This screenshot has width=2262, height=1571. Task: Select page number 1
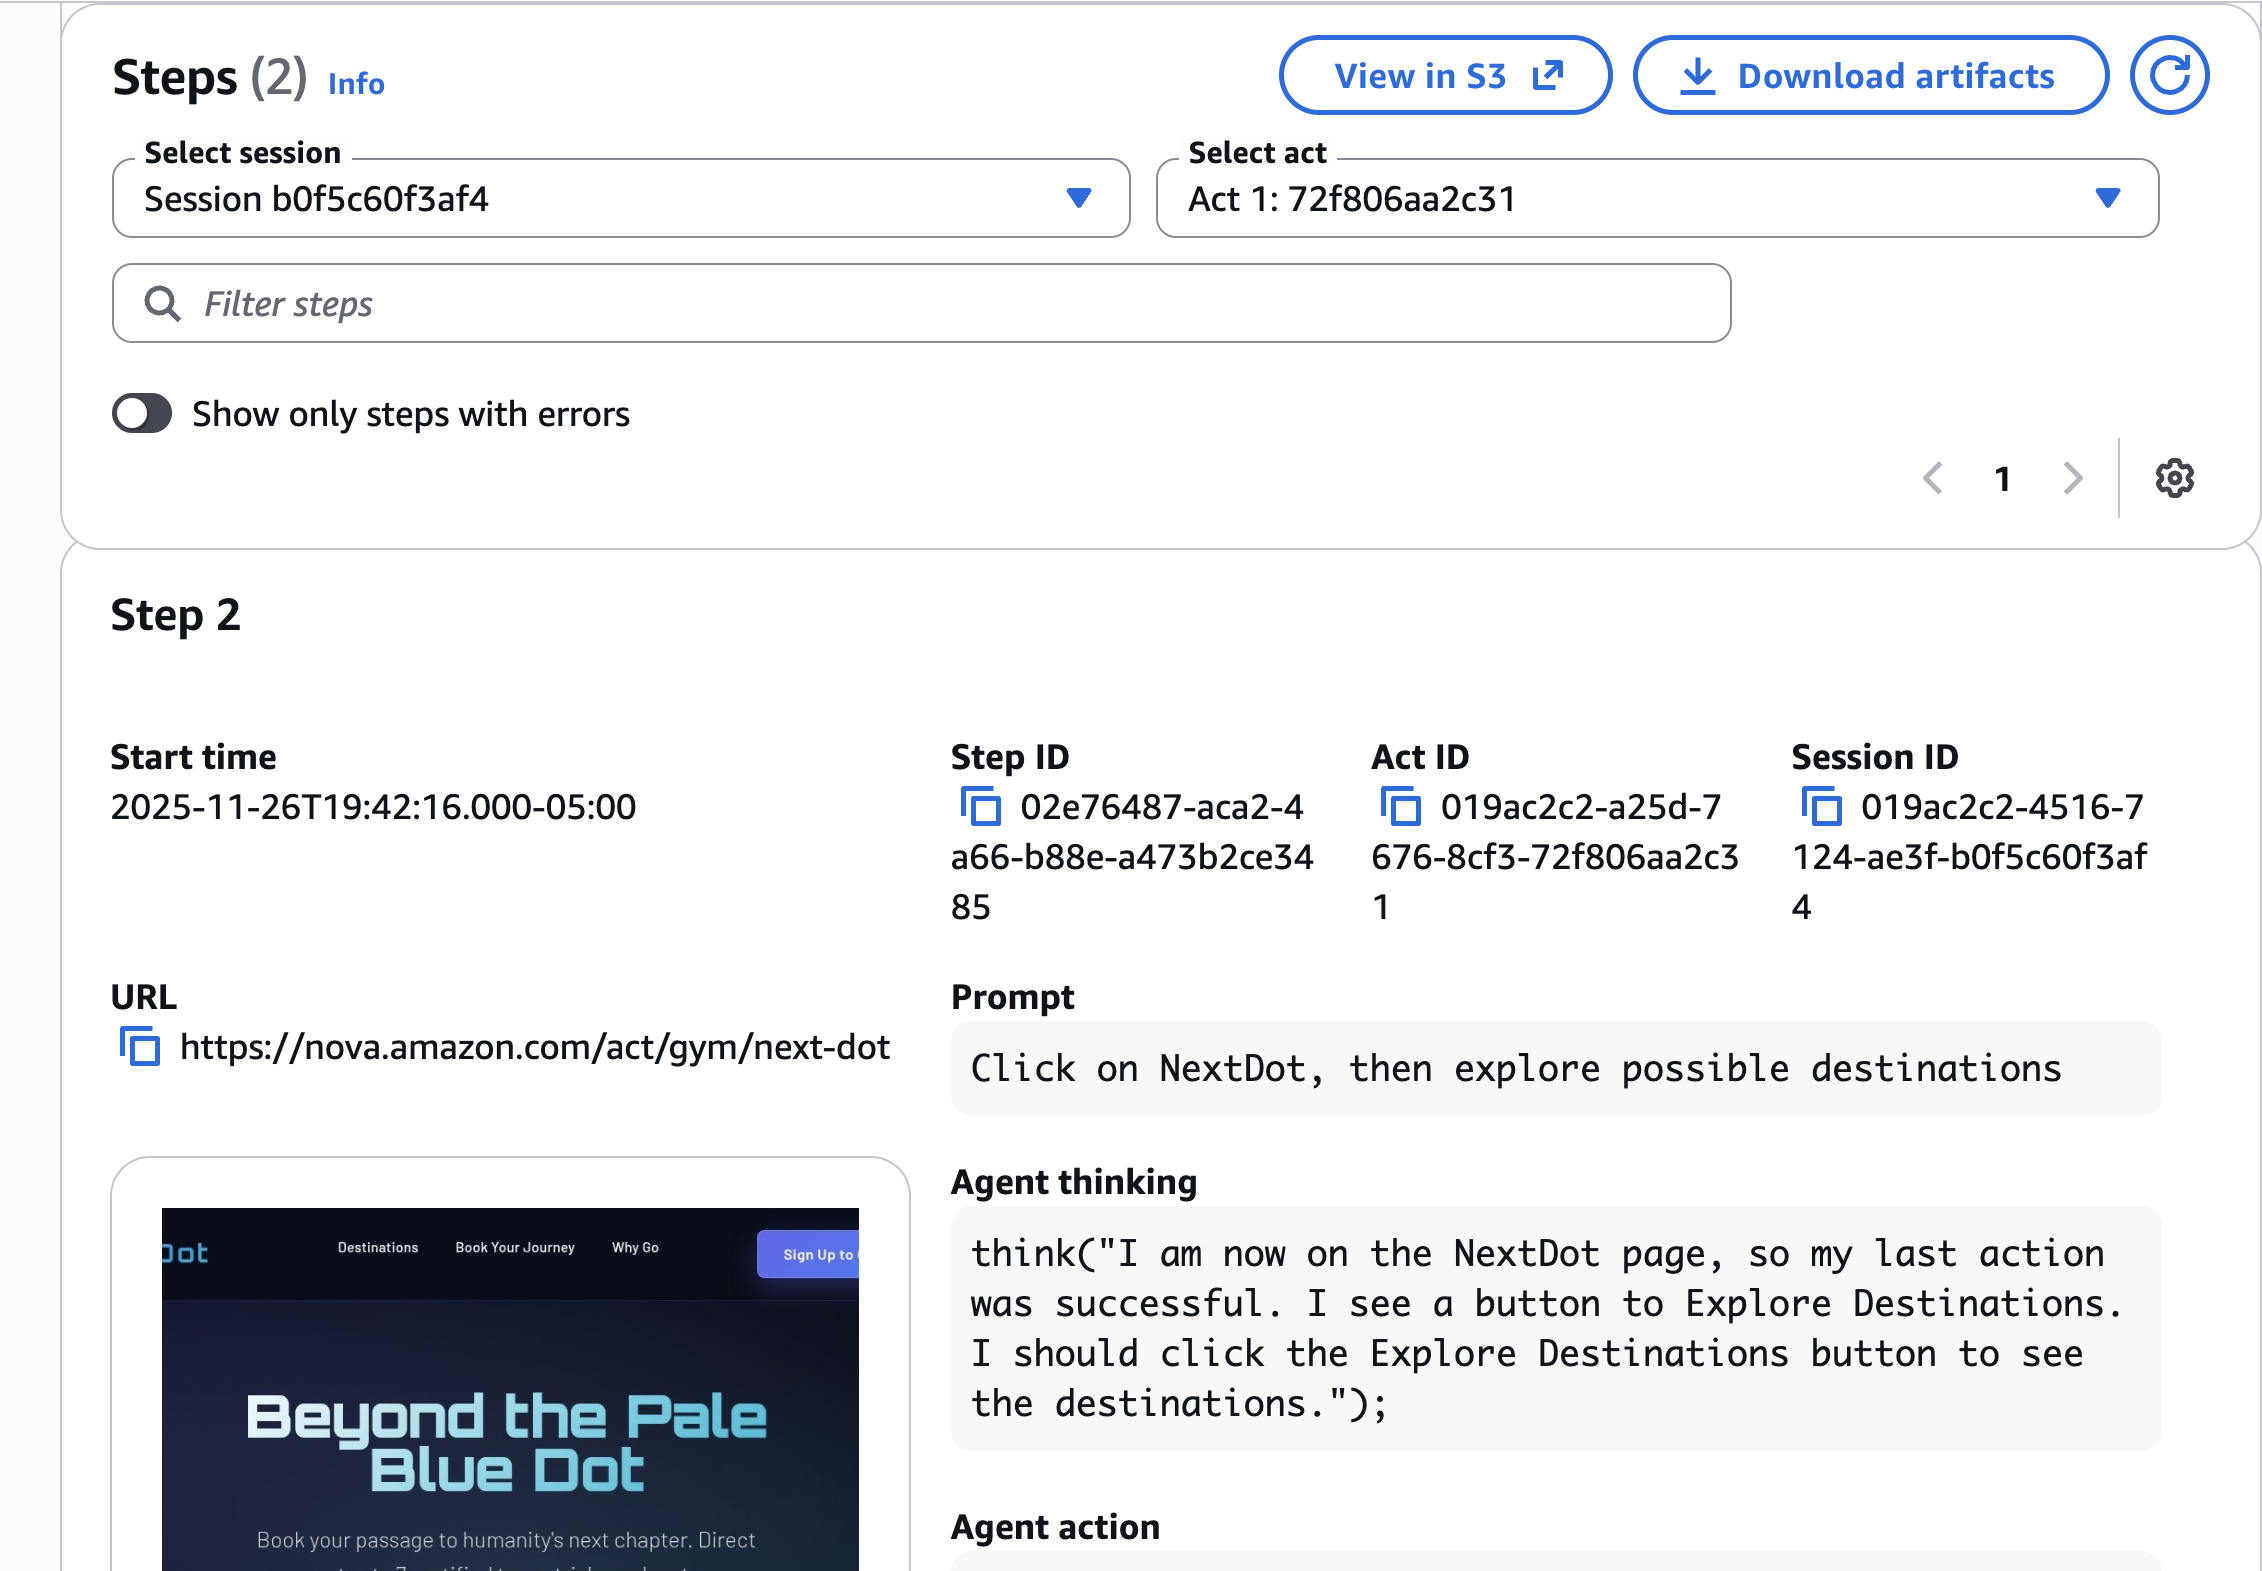(x=2002, y=479)
